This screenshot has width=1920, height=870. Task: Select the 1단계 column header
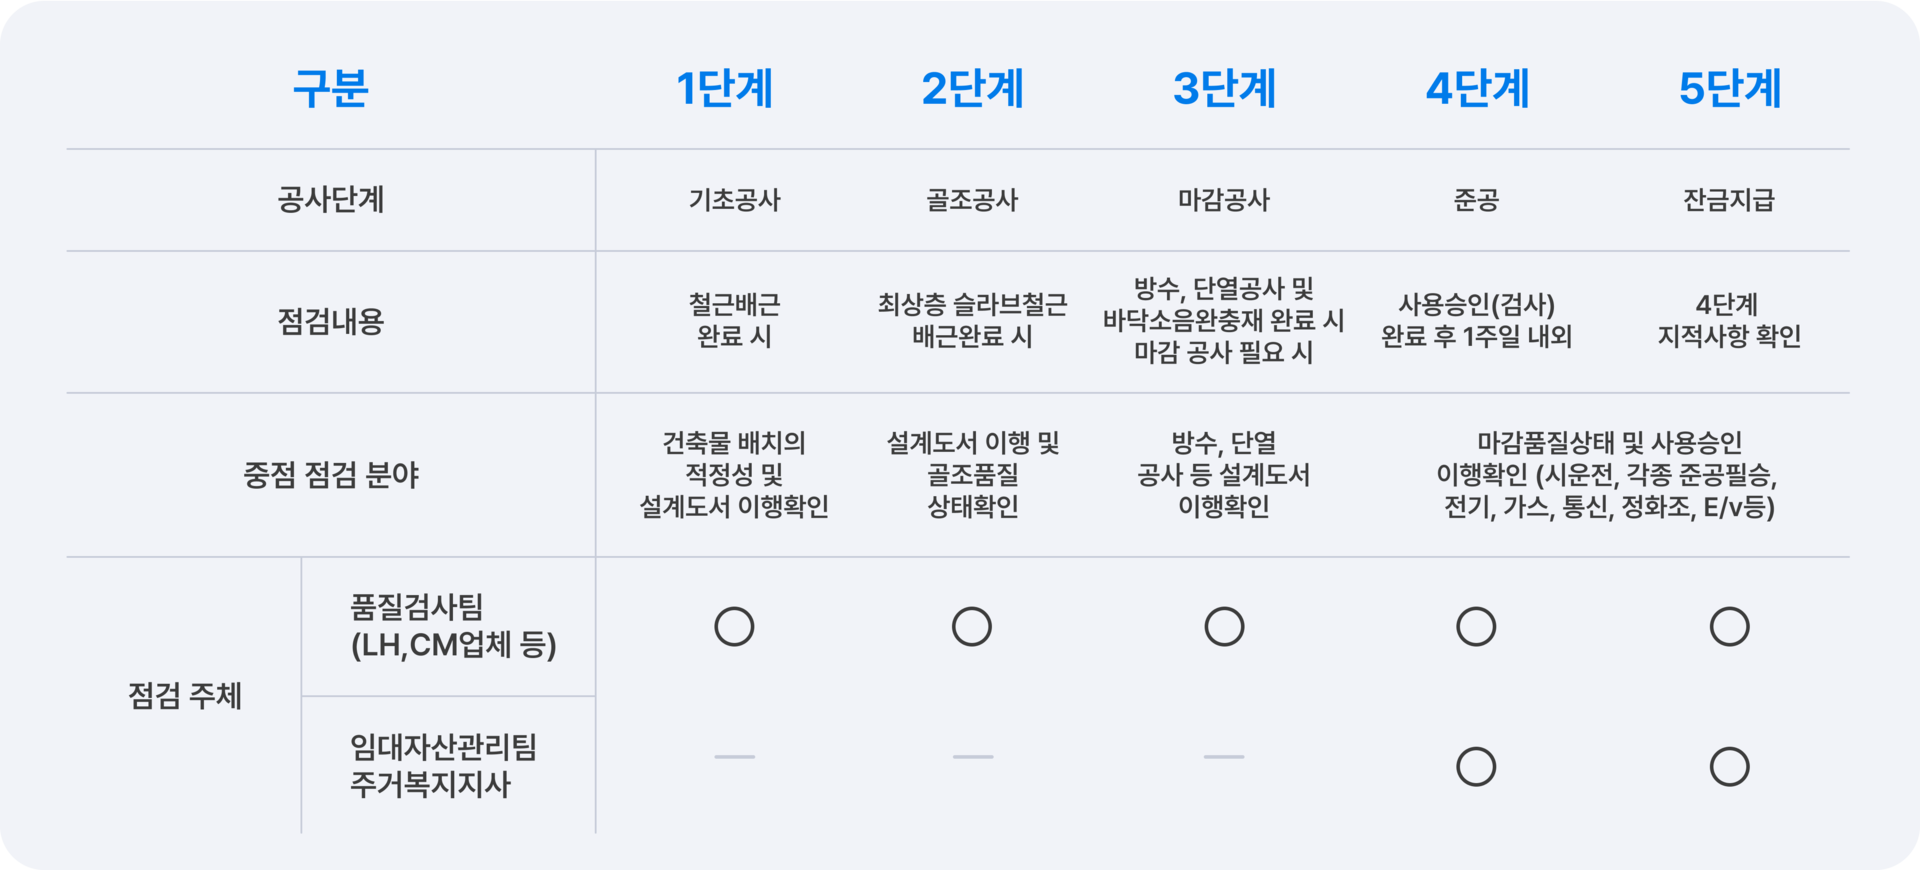(x=725, y=88)
